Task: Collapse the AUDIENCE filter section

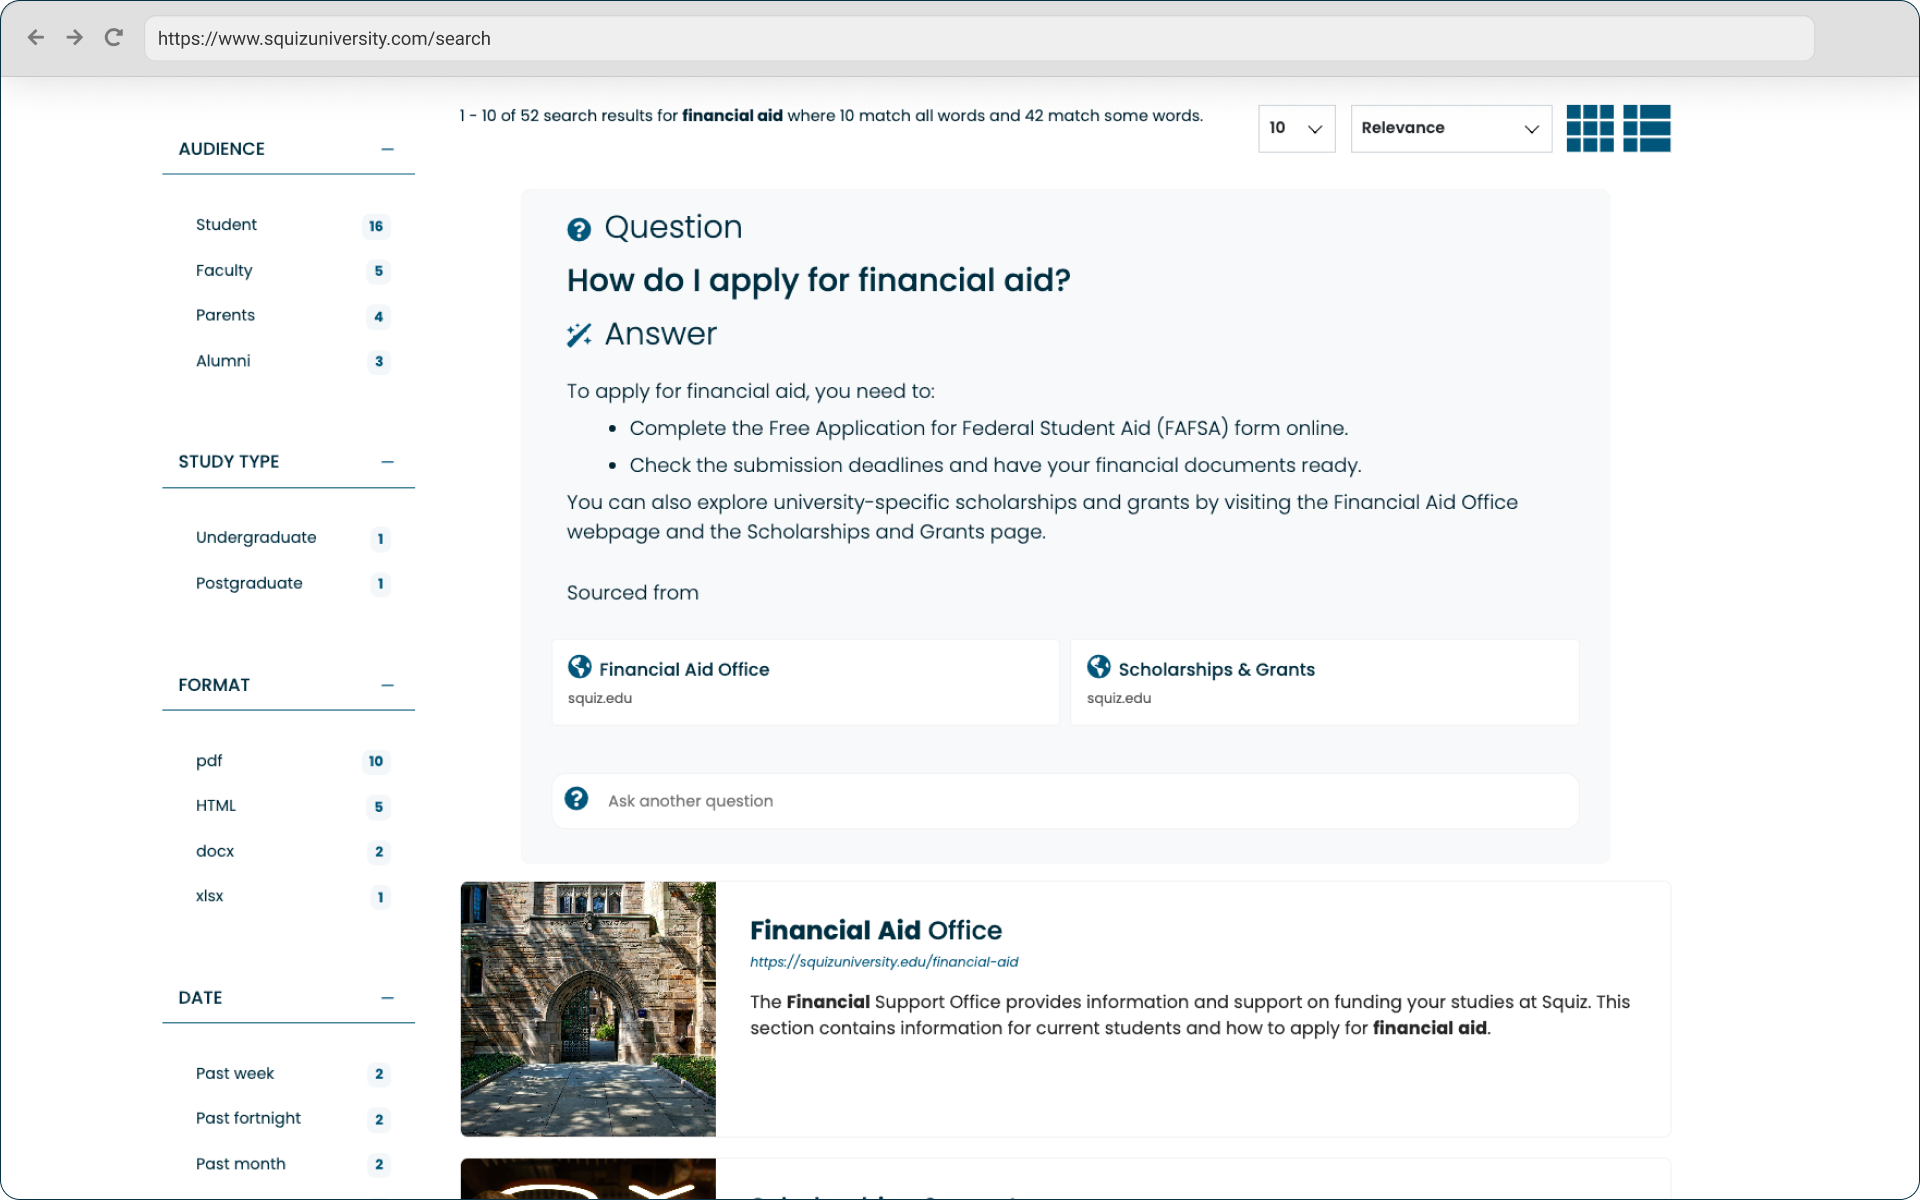Action: click(387, 149)
